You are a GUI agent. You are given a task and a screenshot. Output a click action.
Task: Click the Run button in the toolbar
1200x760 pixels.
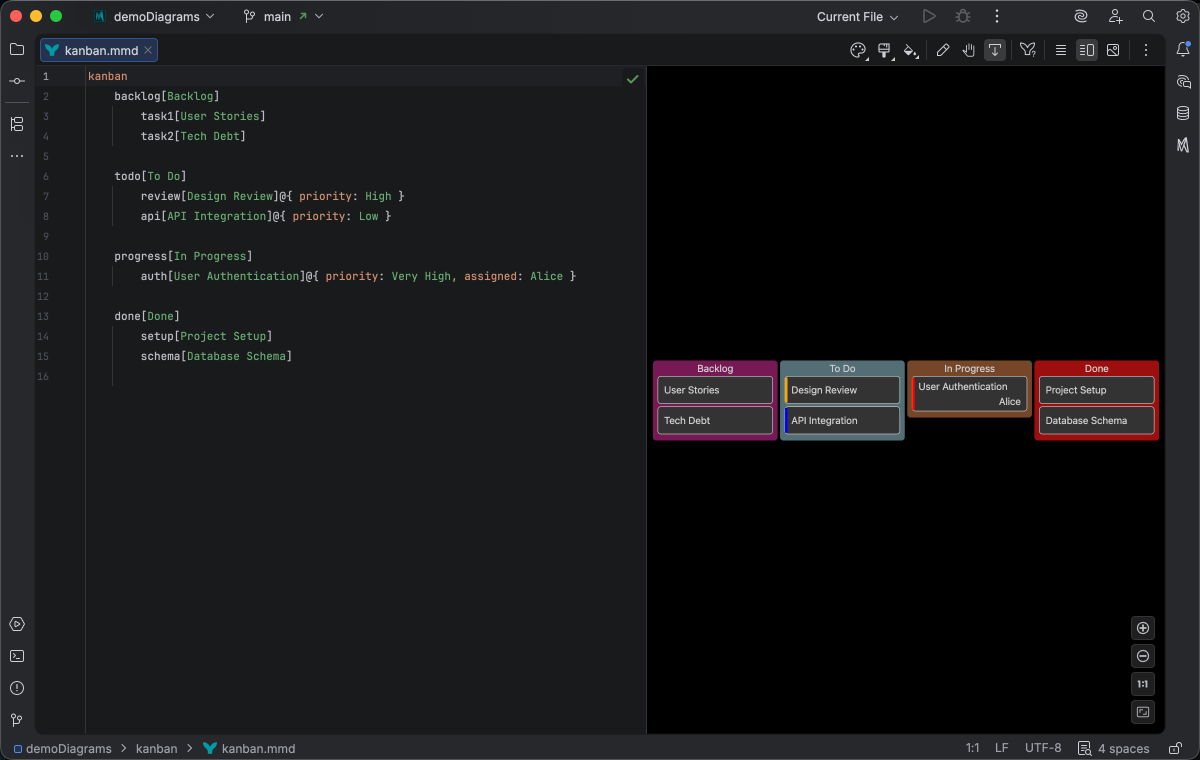click(929, 16)
